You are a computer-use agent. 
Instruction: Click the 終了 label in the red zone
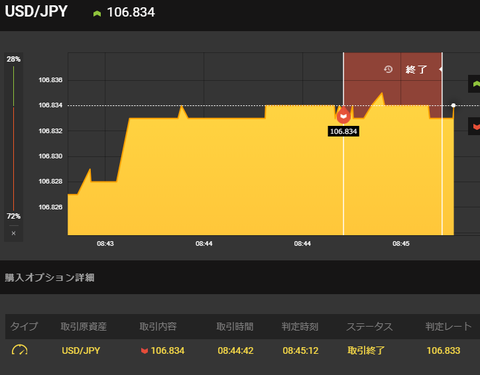tap(416, 69)
